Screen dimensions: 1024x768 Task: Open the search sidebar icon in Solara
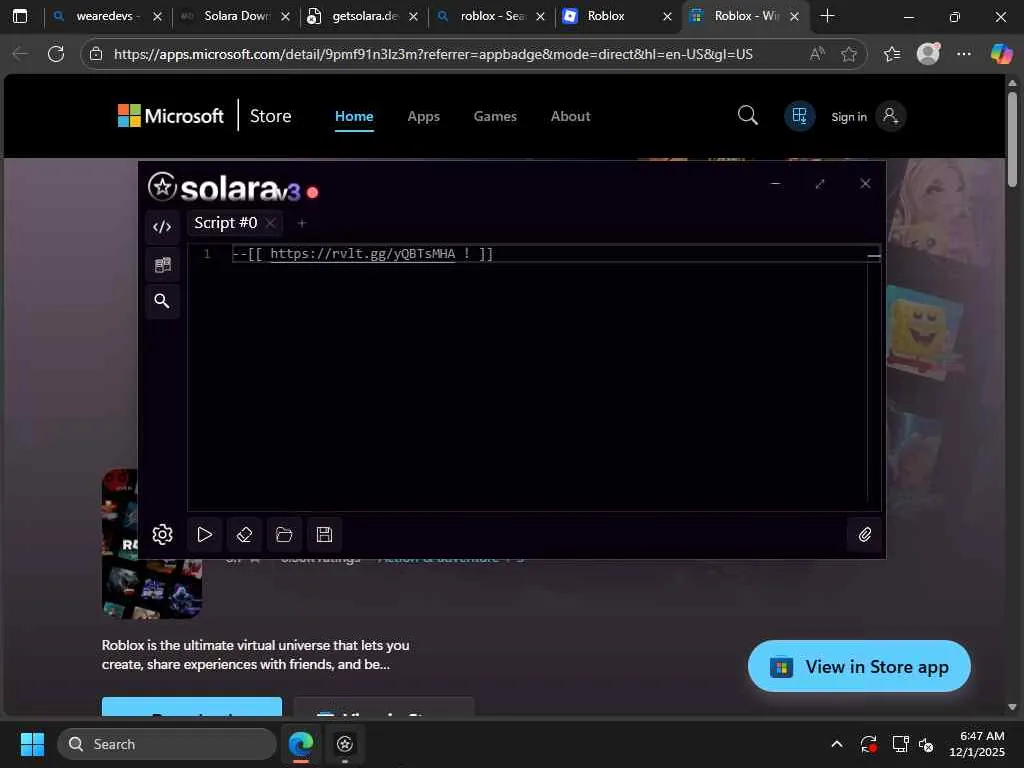pyautogui.click(x=162, y=301)
